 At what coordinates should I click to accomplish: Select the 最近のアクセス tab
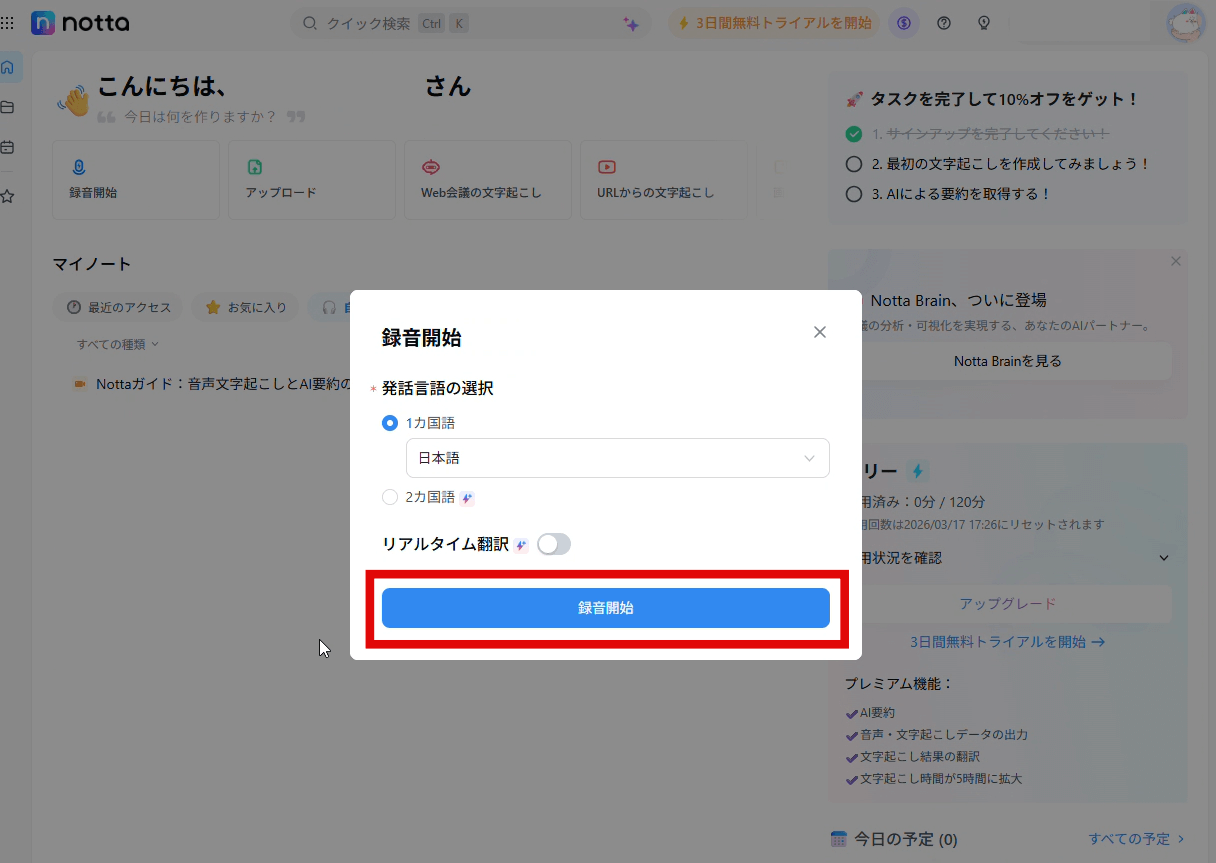tap(118, 308)
